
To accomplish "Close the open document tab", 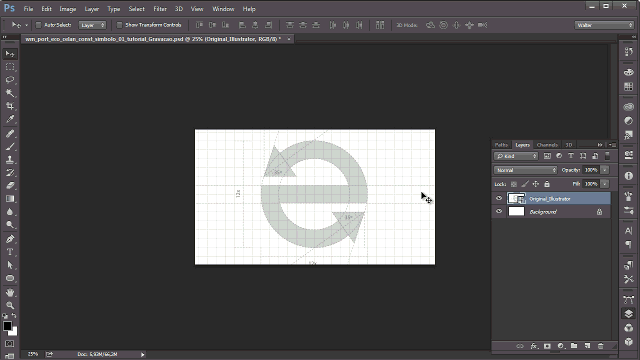I will [289, 39].
